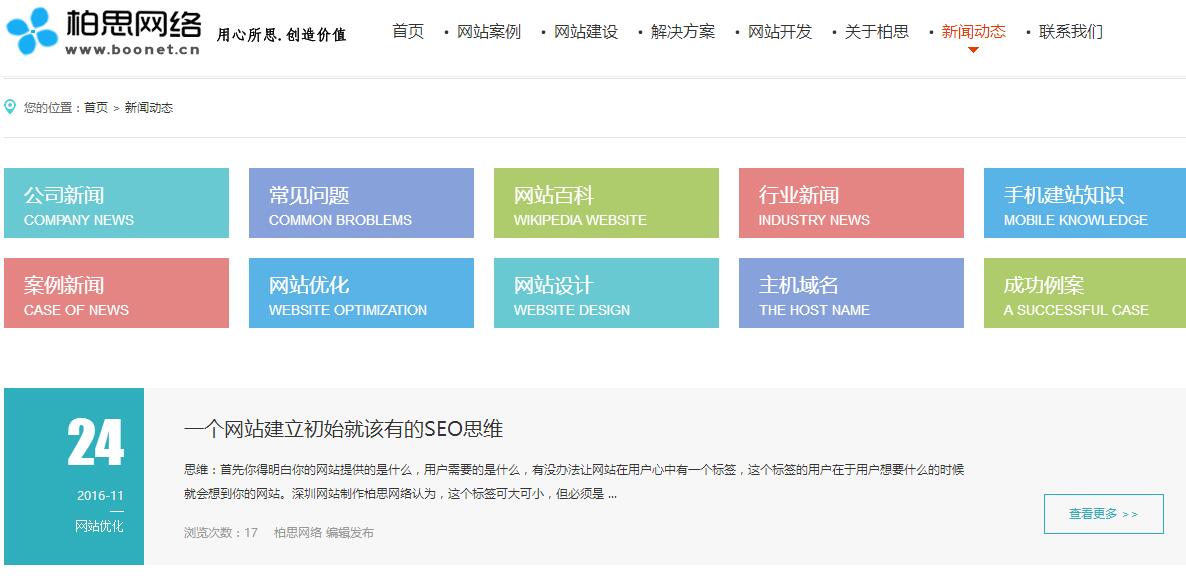Click 联系我们 in the navigation
1186x587 pixels.
[1069, 31]
